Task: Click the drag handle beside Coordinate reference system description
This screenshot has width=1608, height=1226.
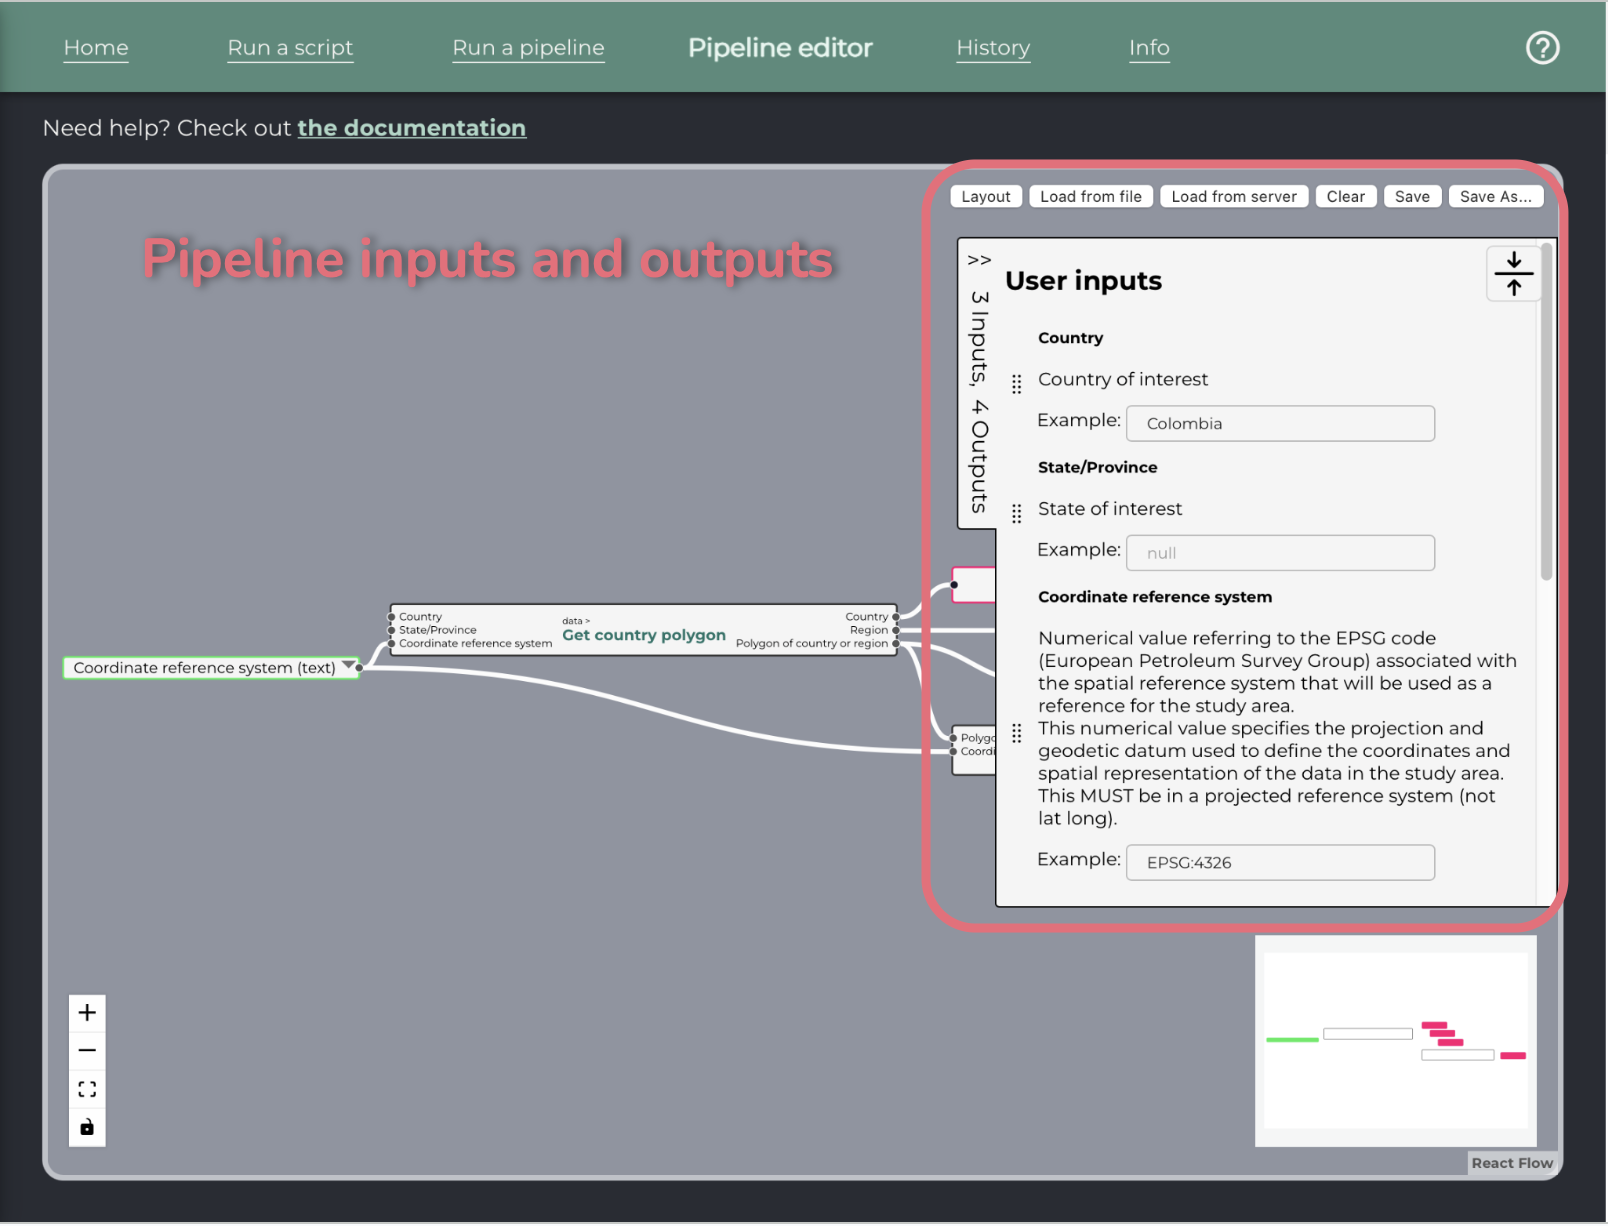Action: [x=1016, y=733]
